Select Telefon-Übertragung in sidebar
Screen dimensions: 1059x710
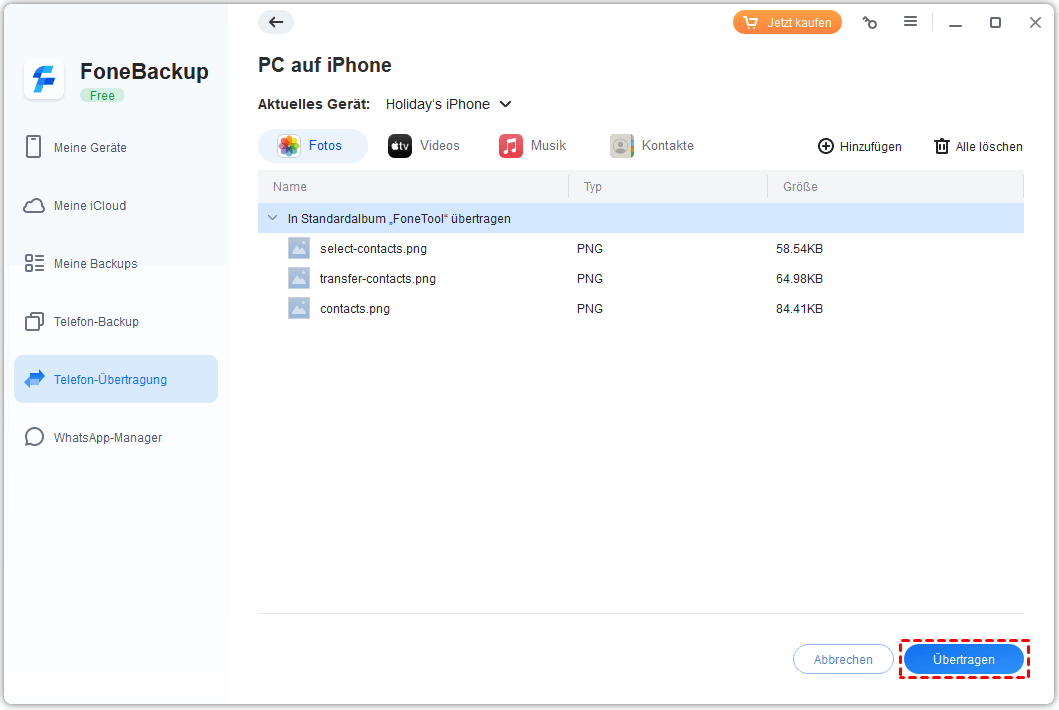115,379
